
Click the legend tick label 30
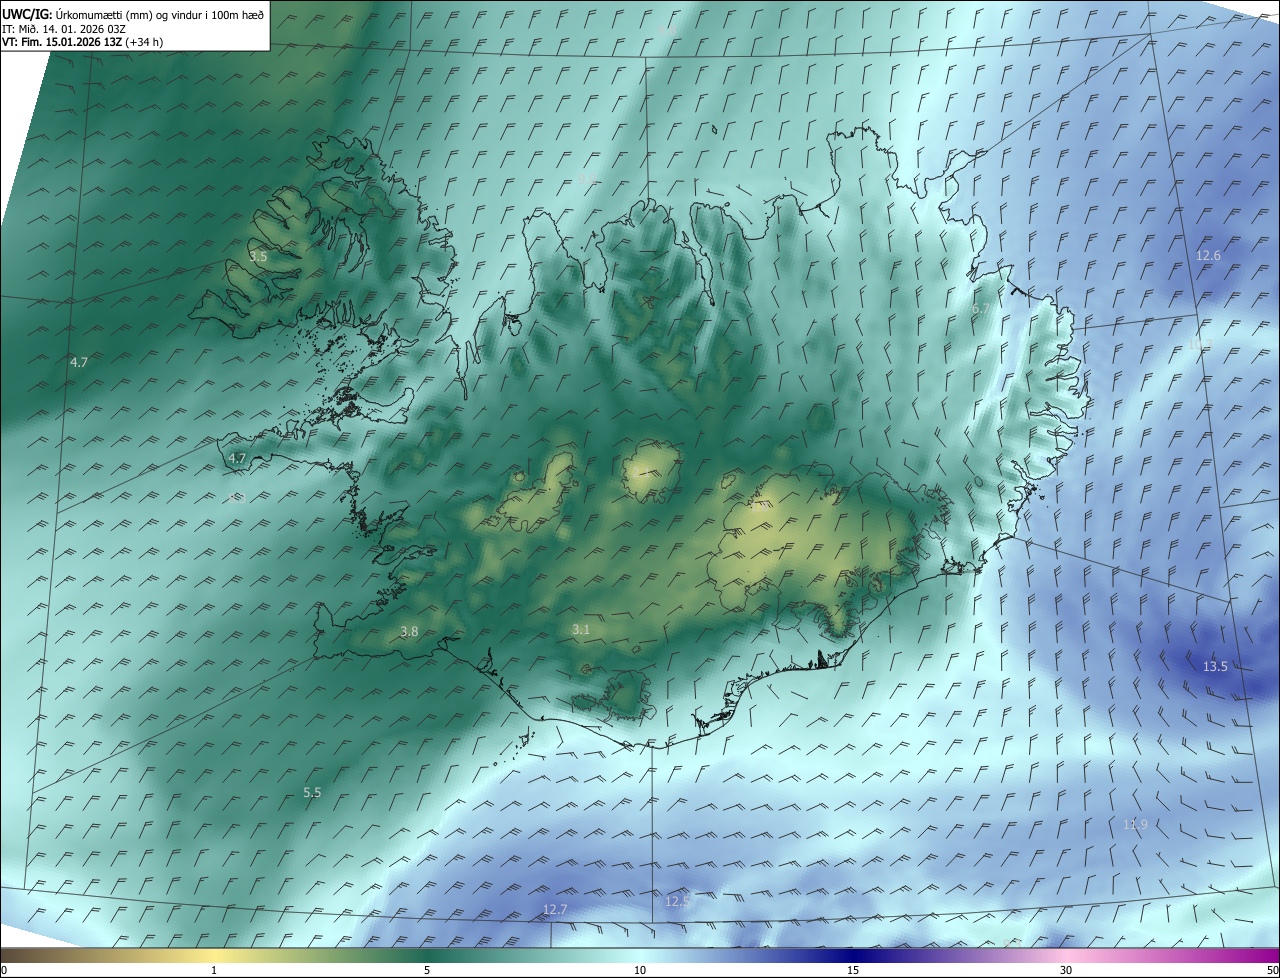point(1066,971)
